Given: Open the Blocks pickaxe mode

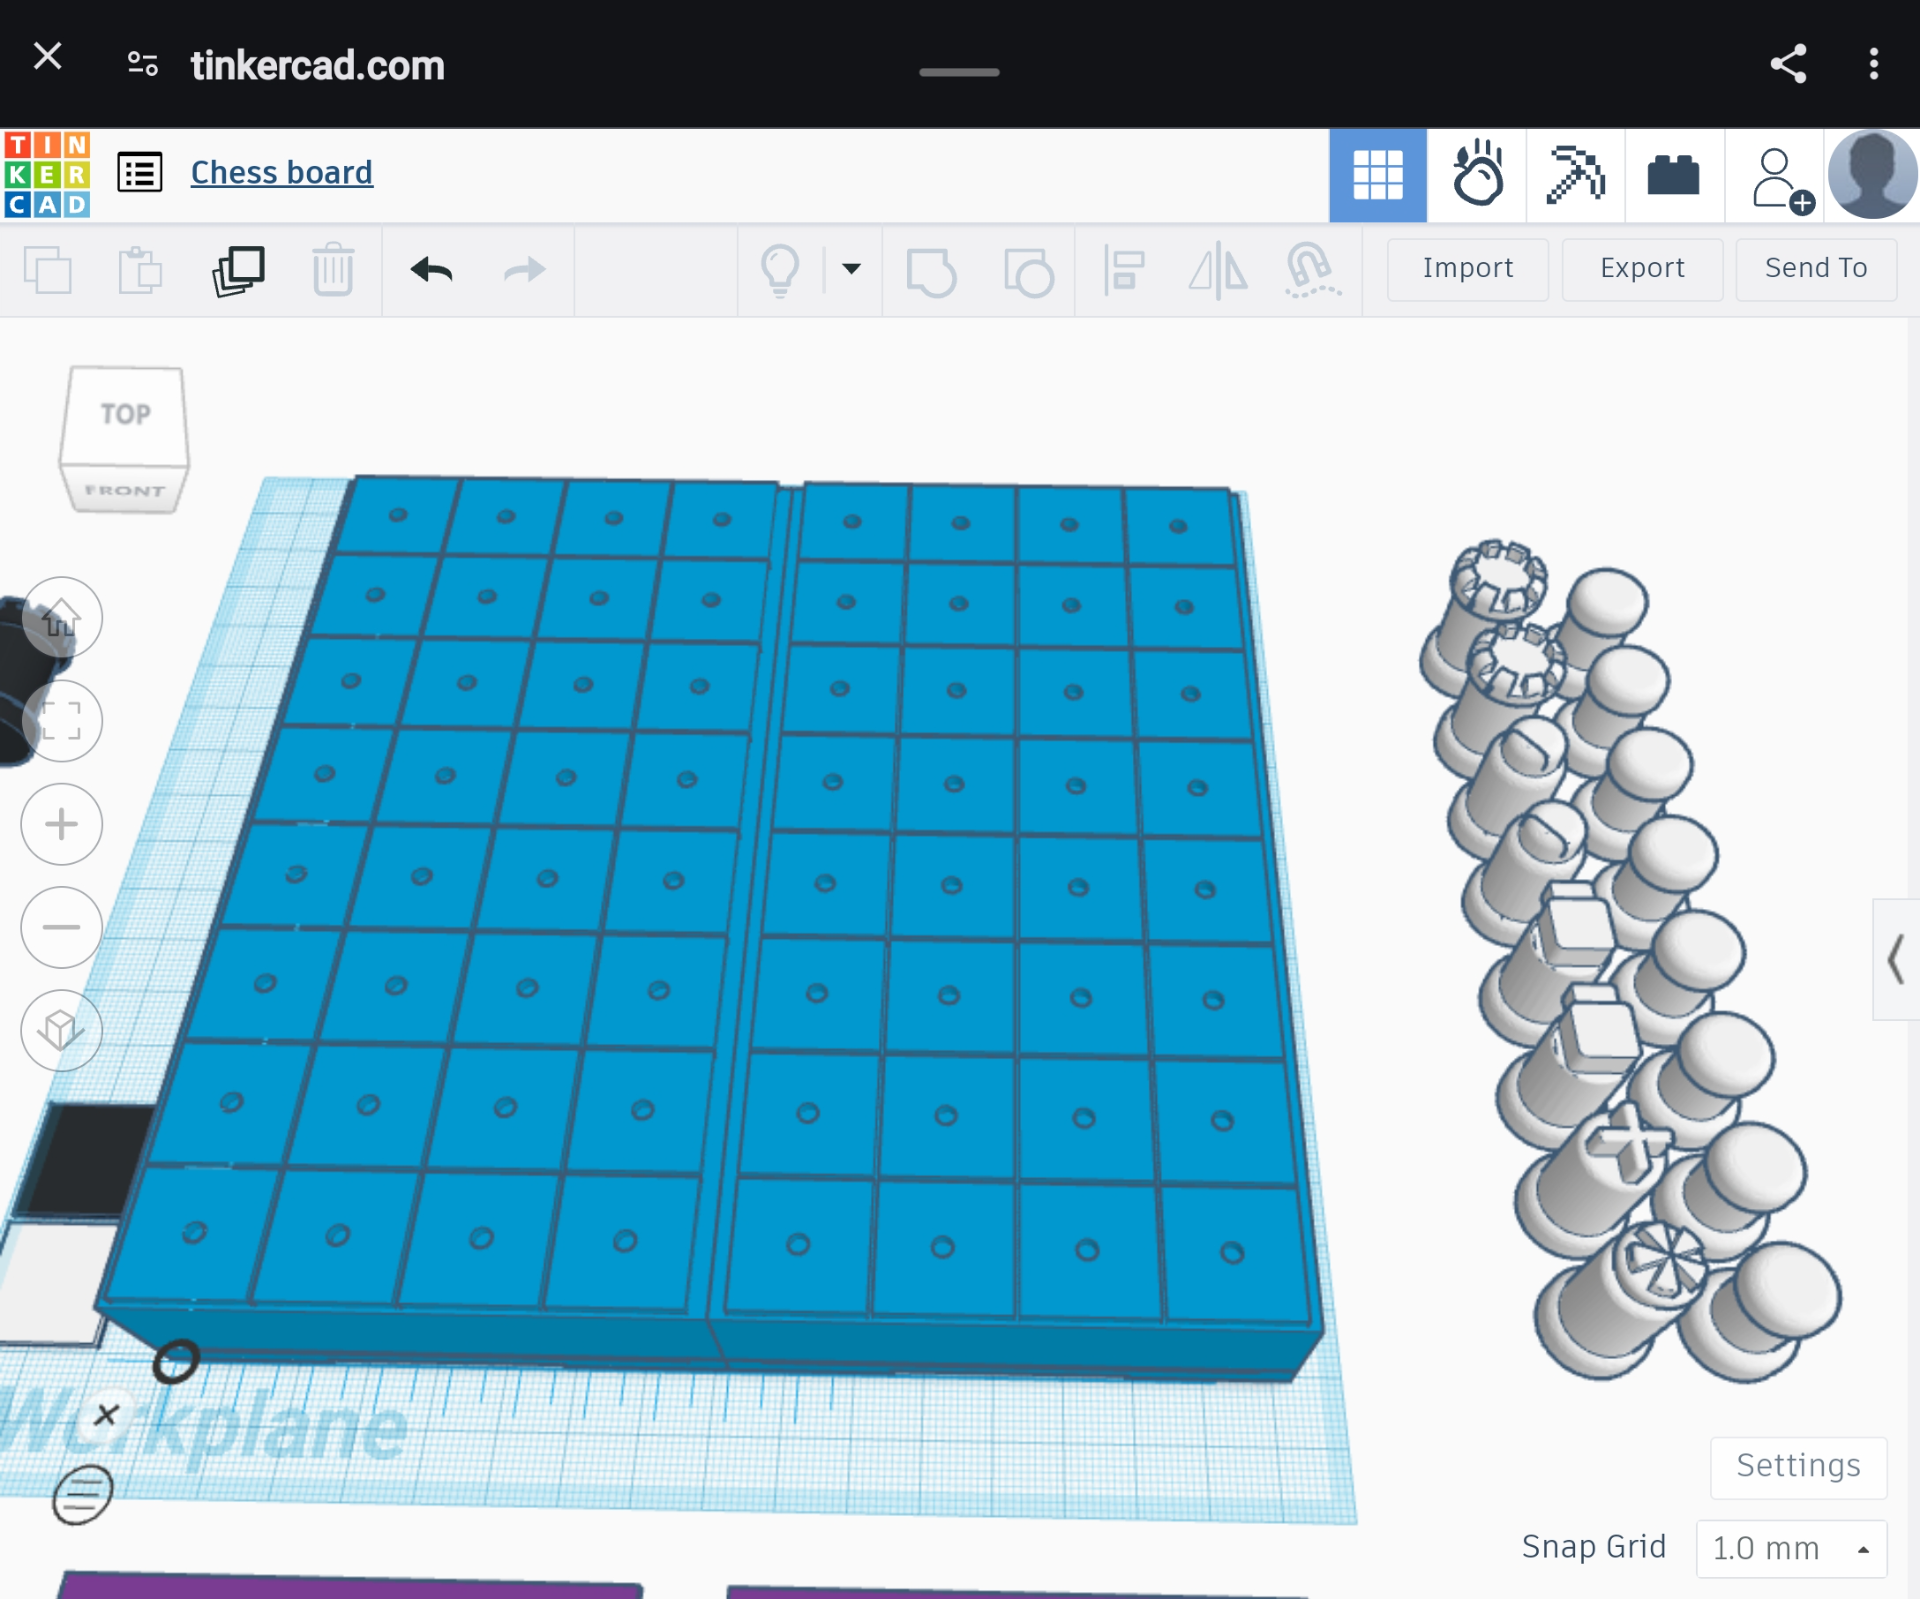Looking at the screenshot, I should [x=1575, y=174].
